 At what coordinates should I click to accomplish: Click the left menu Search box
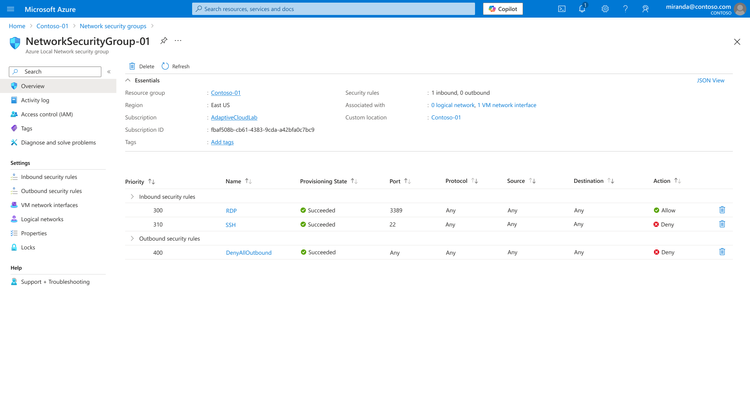click(55, 72)
